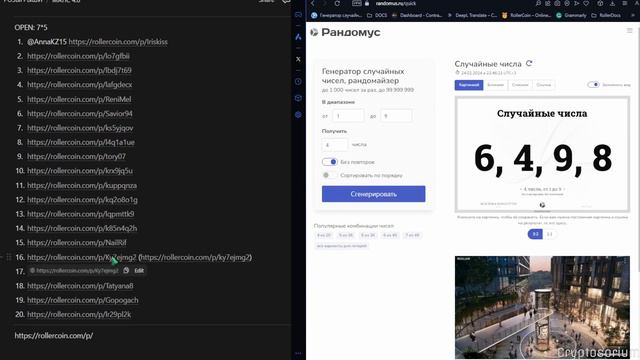Click the send arrow icon in toolbar
This screenshot has width=640, height=360.
click(x=576, y=3)
